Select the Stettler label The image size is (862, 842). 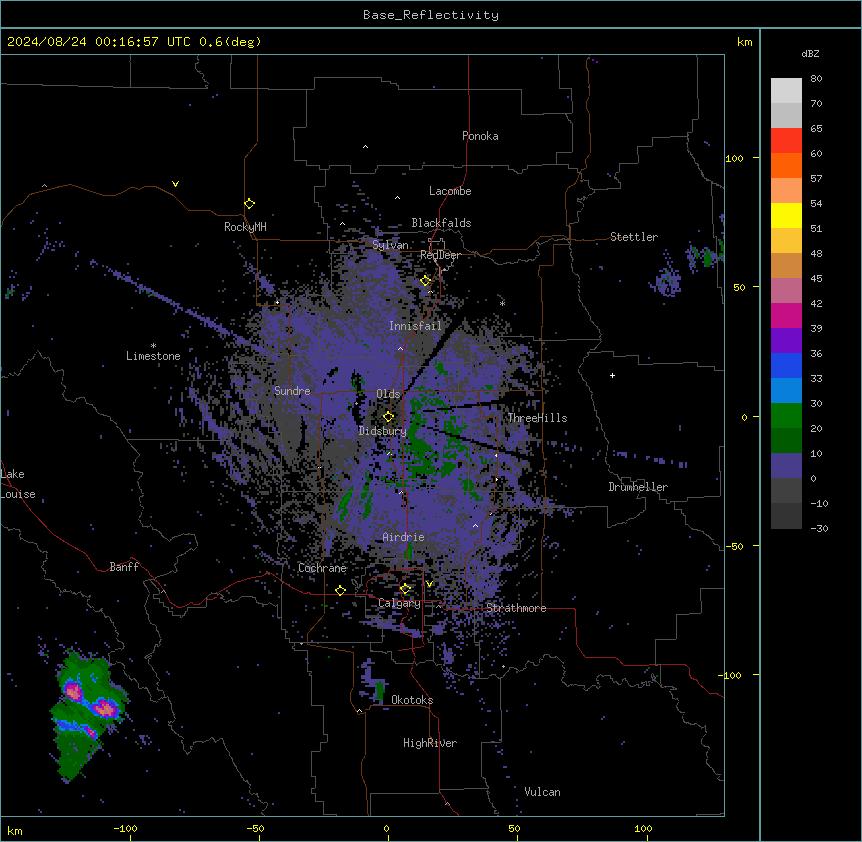click(634, 237)
